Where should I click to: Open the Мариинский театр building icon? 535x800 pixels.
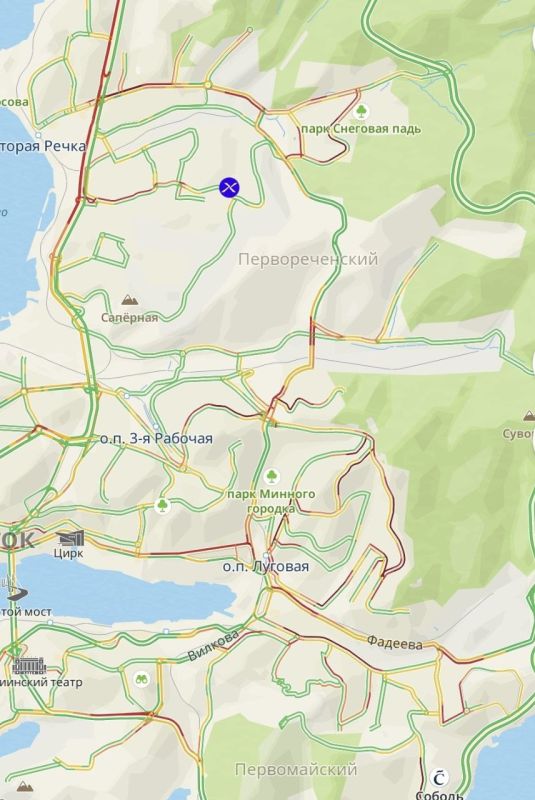(x=30, y=666)
